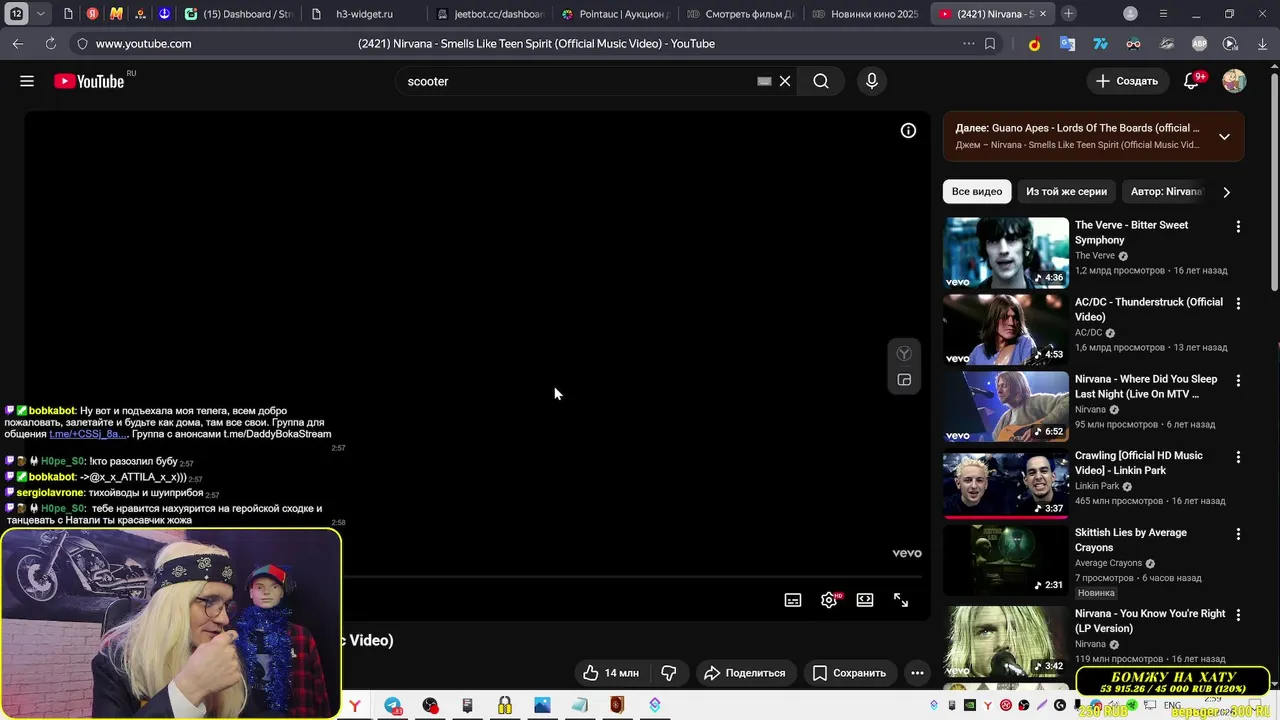Switch to the Pointauc Аукцион tab
The width and height of the screenshot is (1280, 720).
click(615, 14)
